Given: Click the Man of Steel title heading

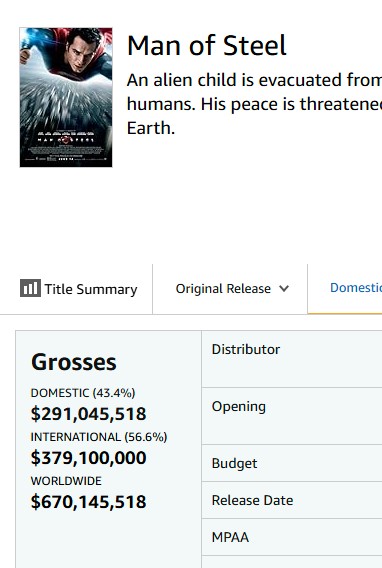Looking at the screenshot, I should pyautogui.click(x=207, y=46).
